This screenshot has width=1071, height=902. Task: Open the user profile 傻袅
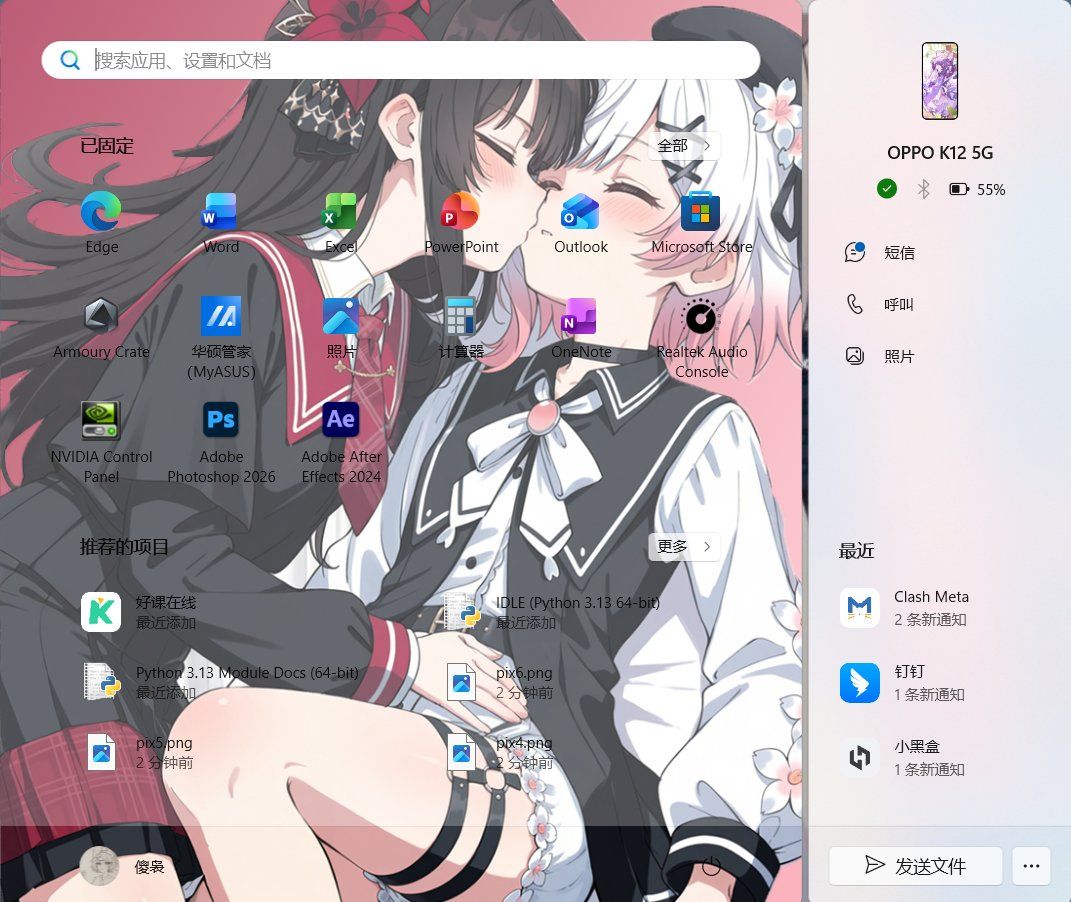coord(123,866)
